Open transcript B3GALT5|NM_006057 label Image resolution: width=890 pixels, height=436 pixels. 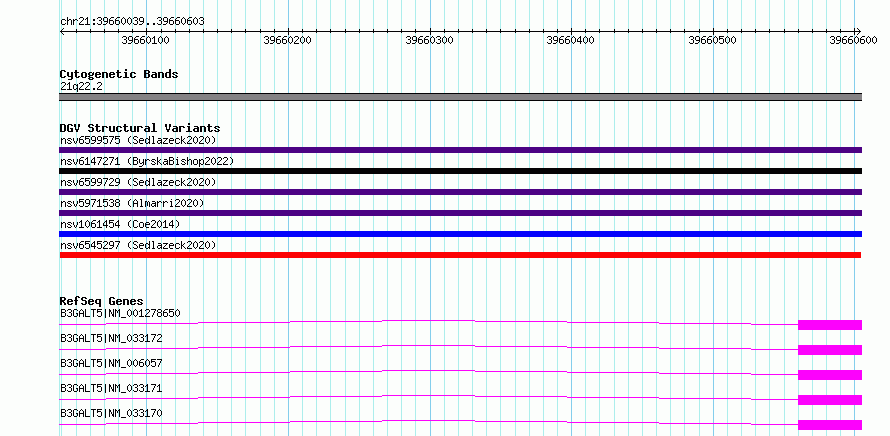(x=111, y=363)
